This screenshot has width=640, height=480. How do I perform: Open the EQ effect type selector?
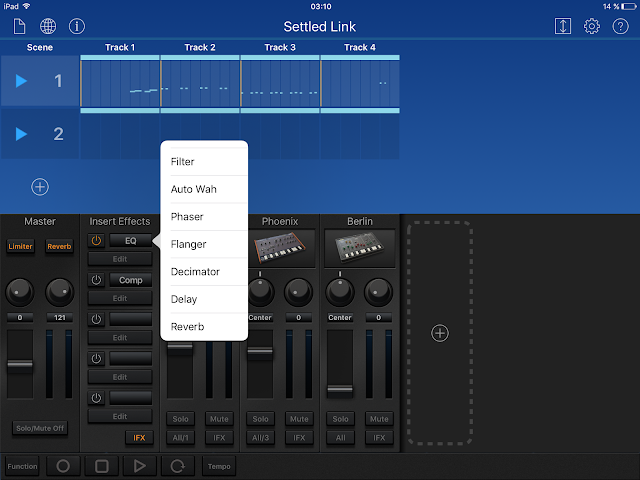pyautogui.click(x=131, y=241)
